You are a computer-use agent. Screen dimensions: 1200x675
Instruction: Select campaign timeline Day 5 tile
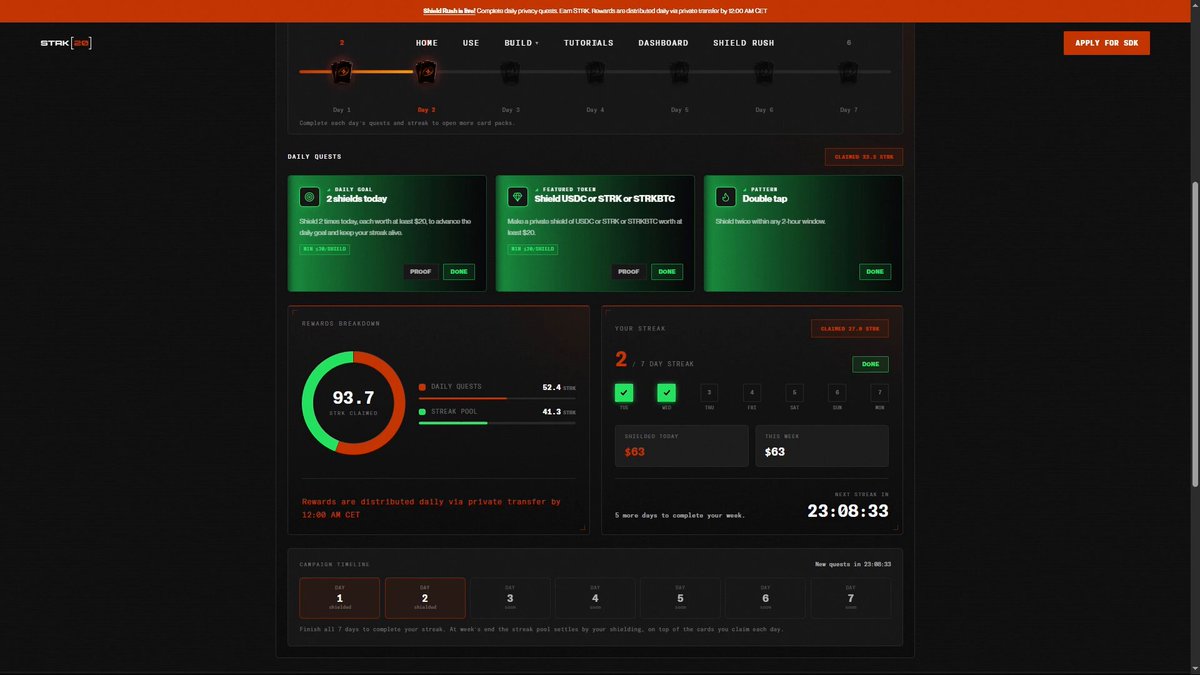(680, 598)
